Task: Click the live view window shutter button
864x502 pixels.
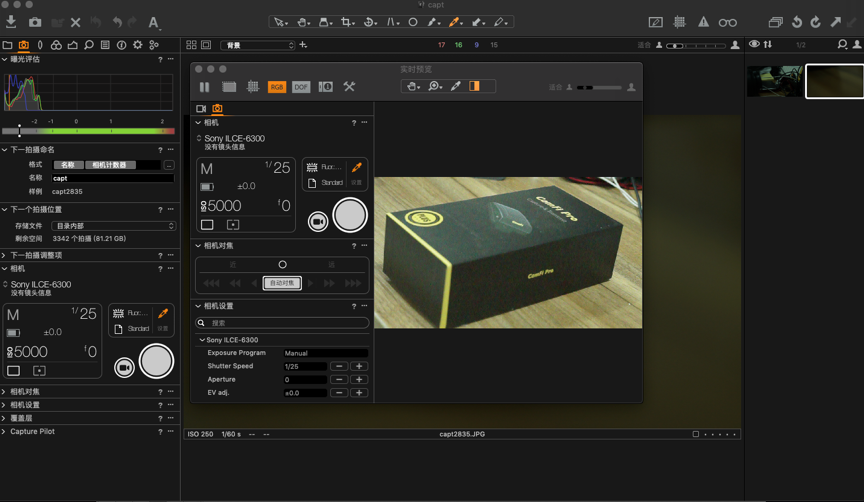Action: pos(350,215)
